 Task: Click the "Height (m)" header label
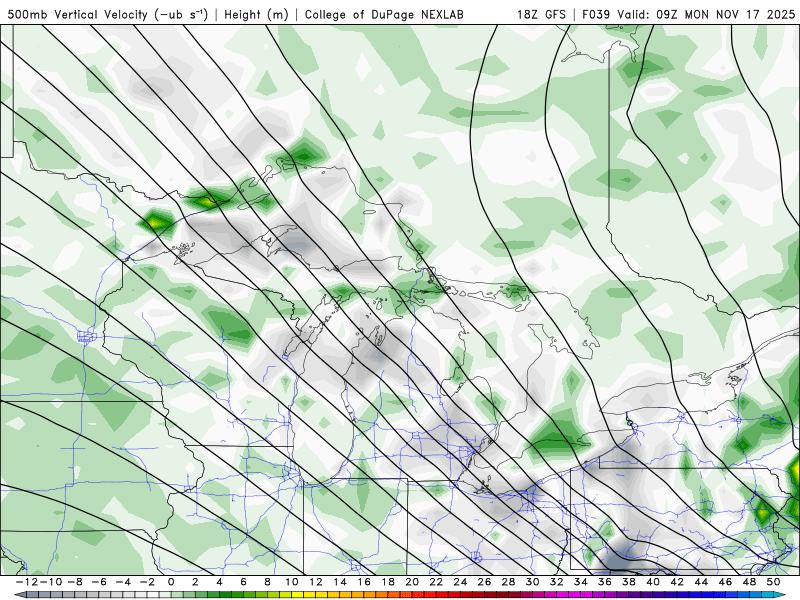coord(256,14)
